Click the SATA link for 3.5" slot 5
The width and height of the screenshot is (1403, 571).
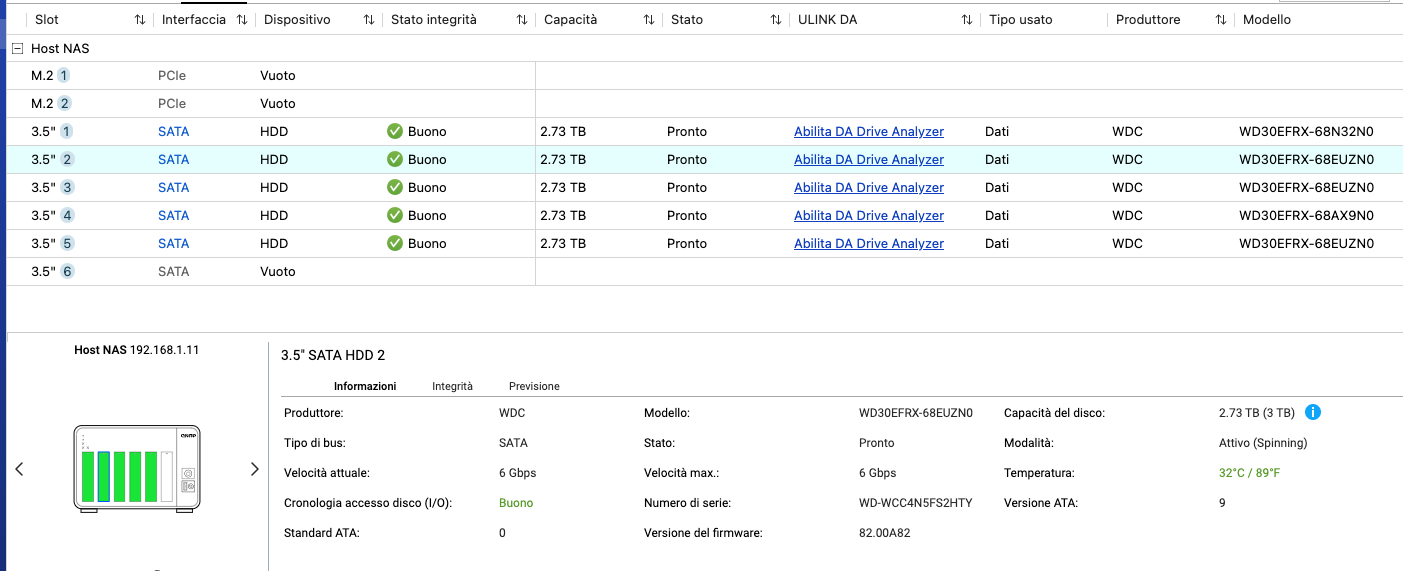[x=173, y=243]
